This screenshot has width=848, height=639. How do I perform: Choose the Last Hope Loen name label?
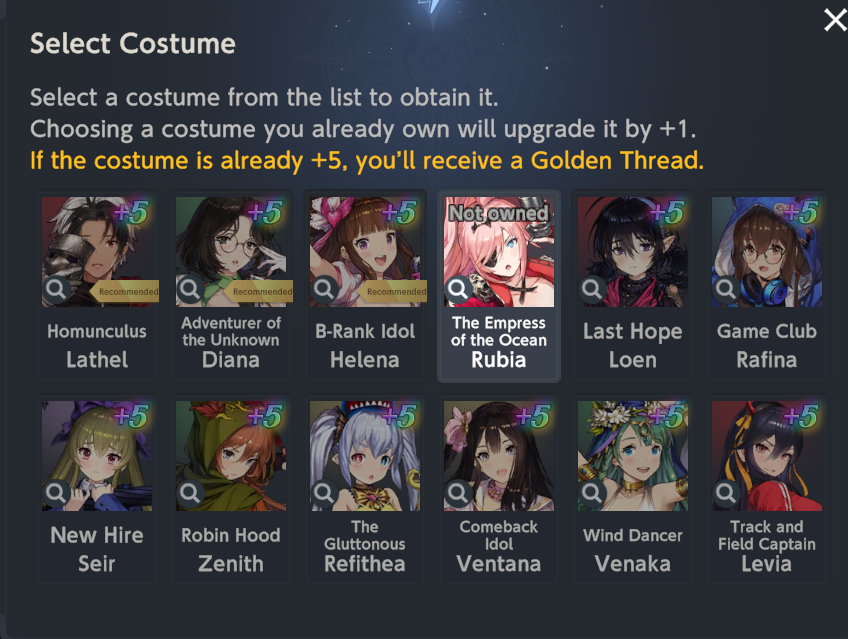click(x=633, y=345)
